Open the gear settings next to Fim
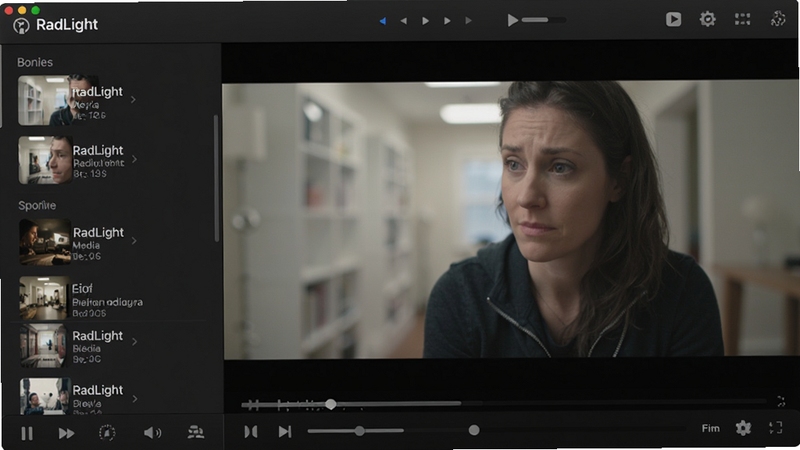The height and width of the screenshot is (450, 800). tap(743, 428)
